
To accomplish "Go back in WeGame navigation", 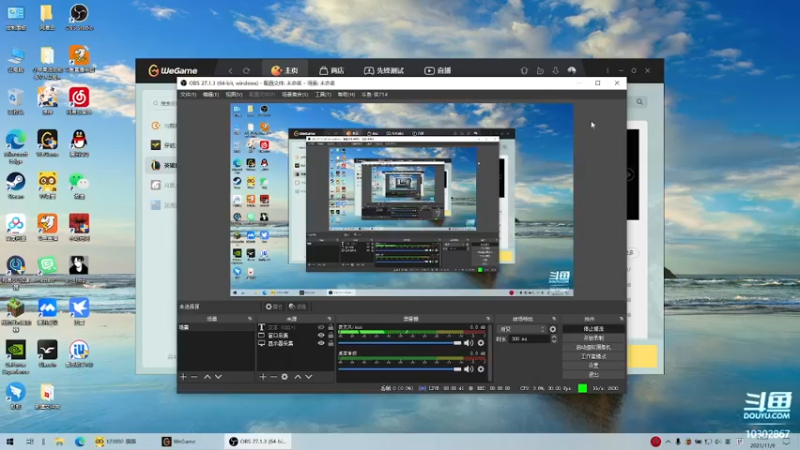I will pyautogui.click(x=231, y=70).
